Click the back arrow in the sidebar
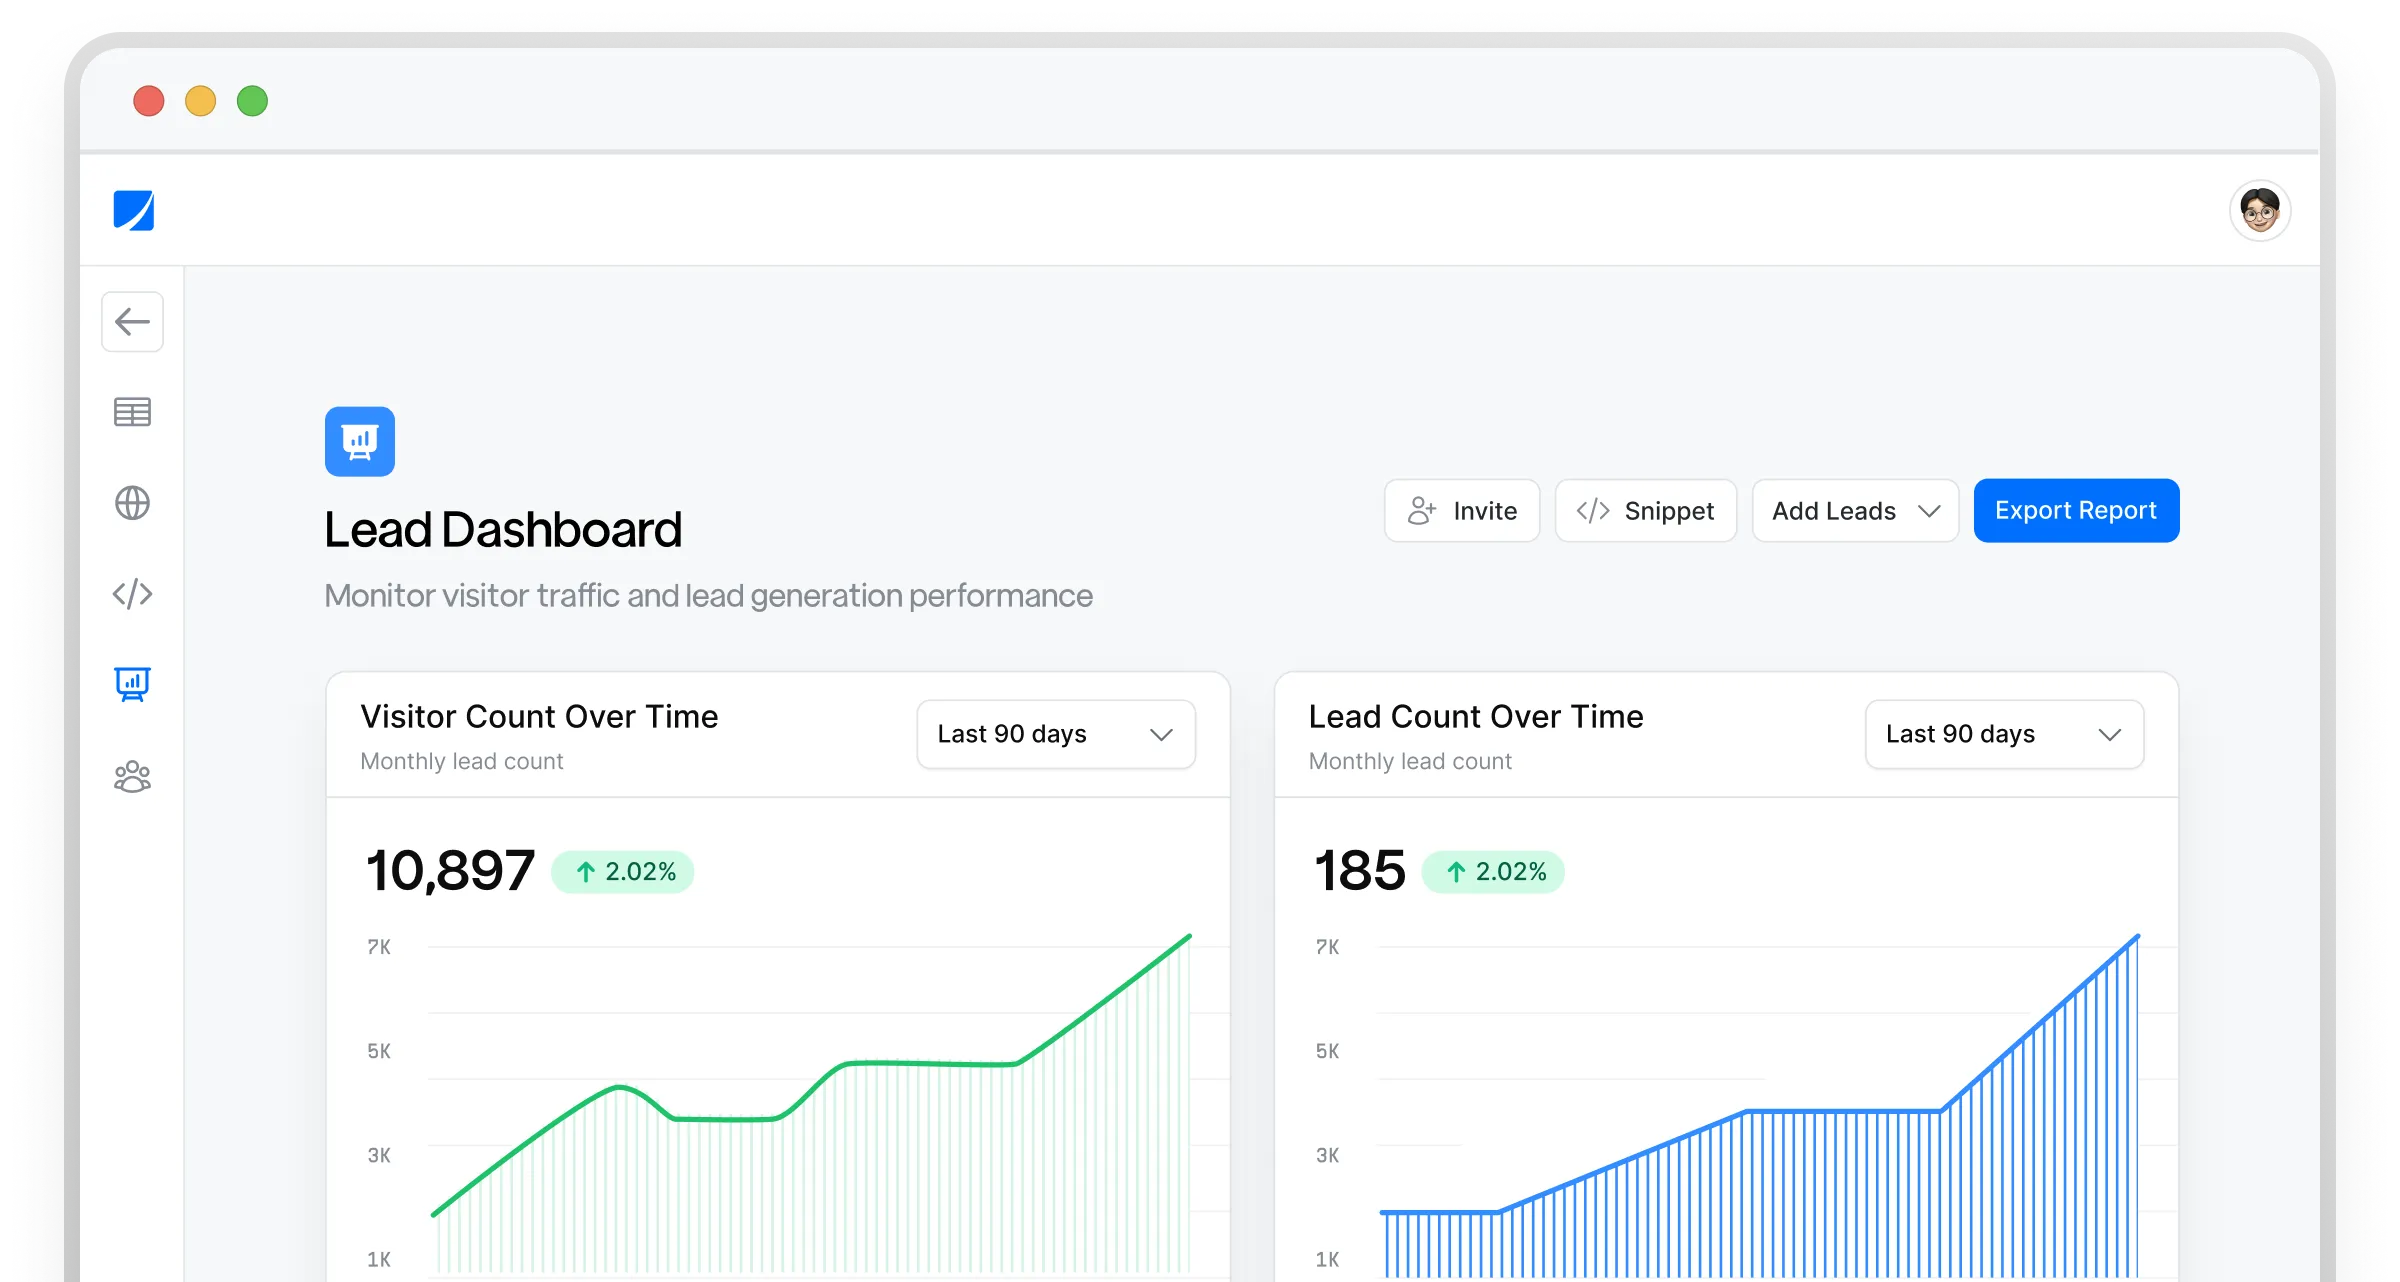Screen dimensions: 2400x1282 click(132, 322)
